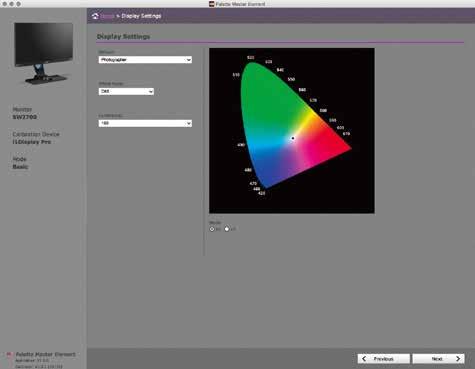Click the Home icon in the breadcrumb
This screenshot has width=475, height=369.
pyautogui.click(x=95, y=16)
